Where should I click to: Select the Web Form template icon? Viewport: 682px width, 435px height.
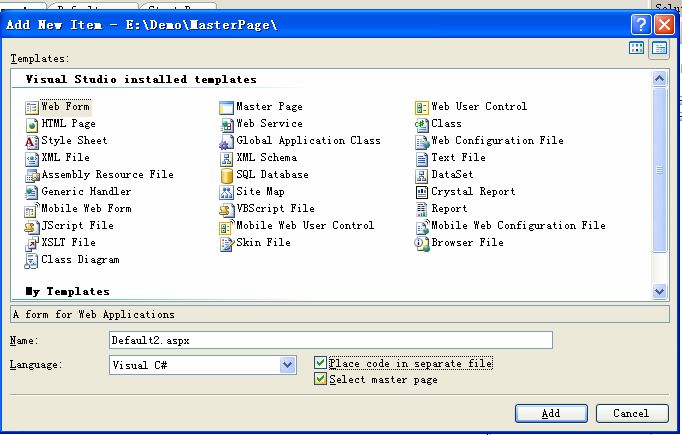32,107
